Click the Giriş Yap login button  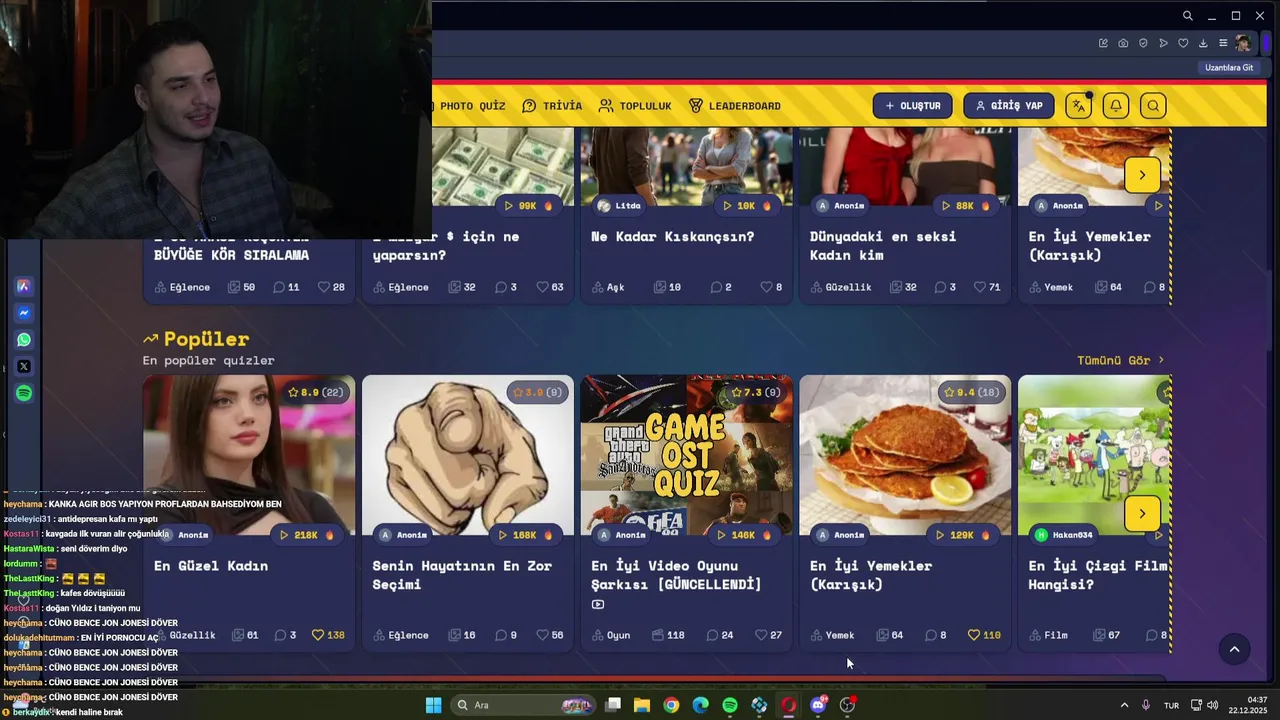tap(1008, 106)
